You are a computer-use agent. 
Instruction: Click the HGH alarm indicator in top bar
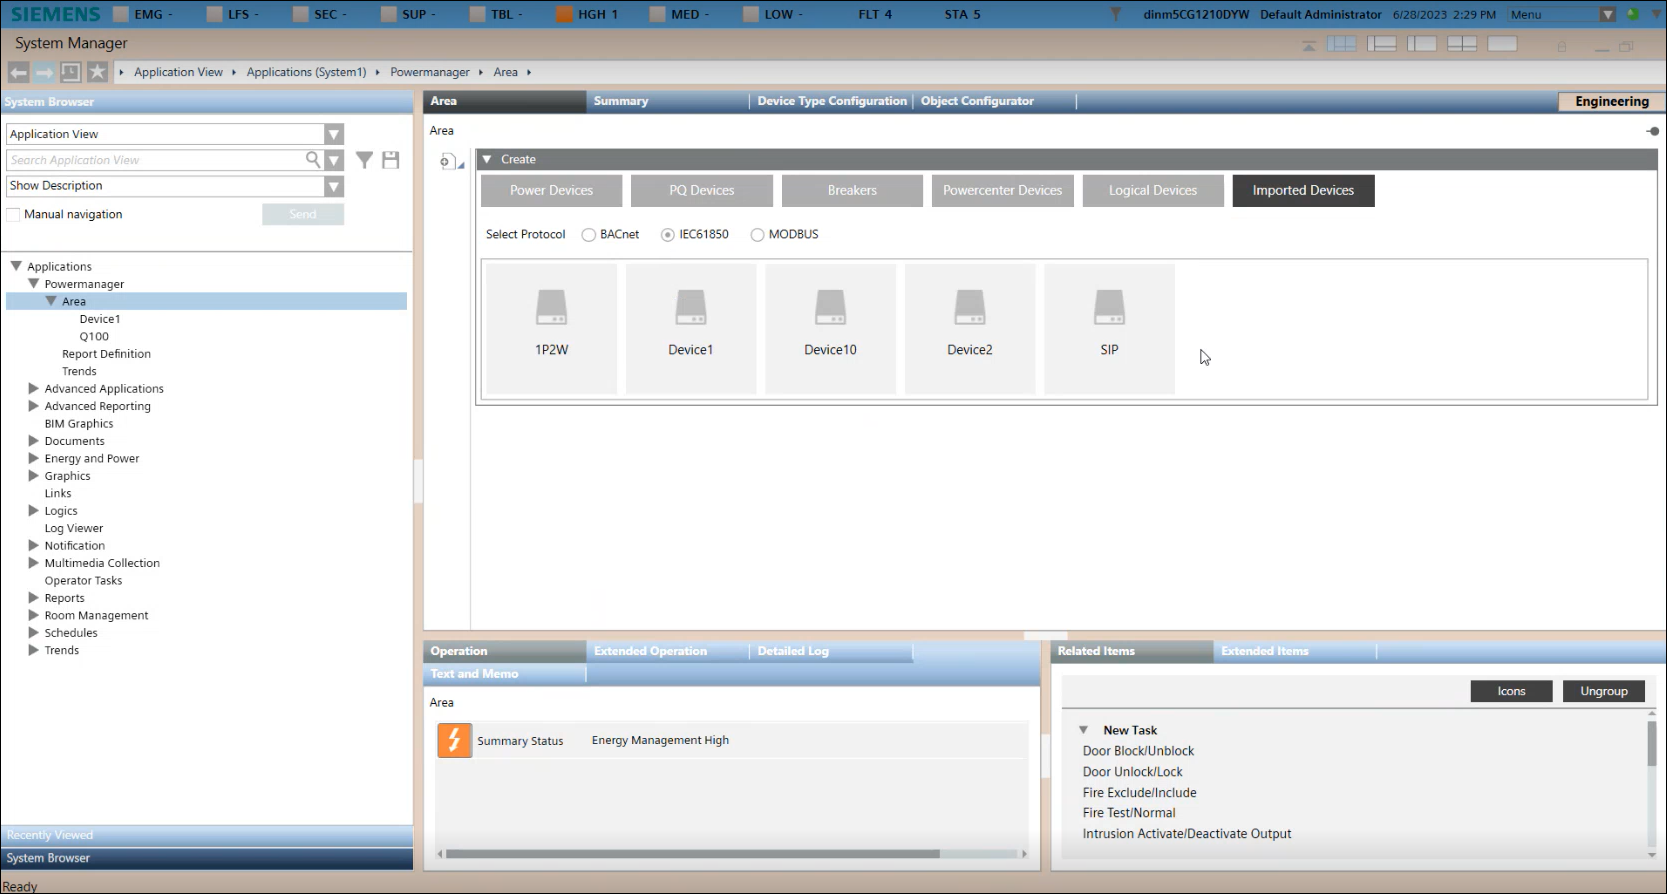pos(588,14)
